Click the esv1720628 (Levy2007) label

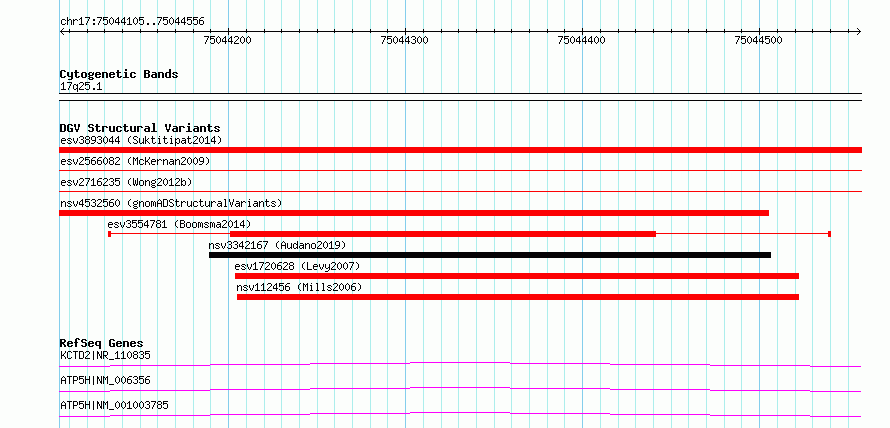coord(297,266)
